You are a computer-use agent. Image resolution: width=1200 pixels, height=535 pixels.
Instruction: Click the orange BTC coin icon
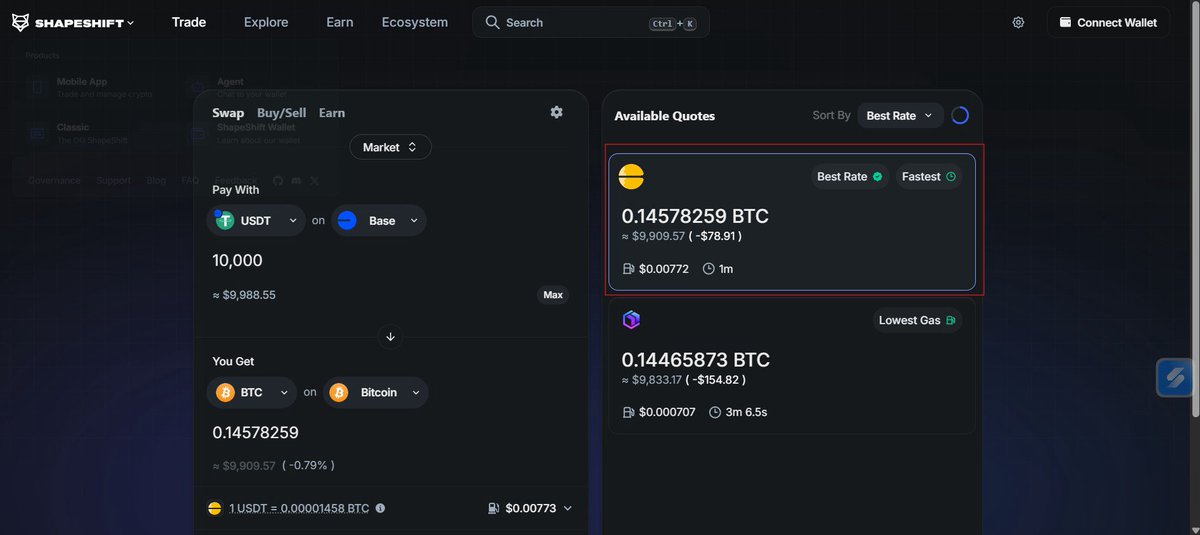224,392
